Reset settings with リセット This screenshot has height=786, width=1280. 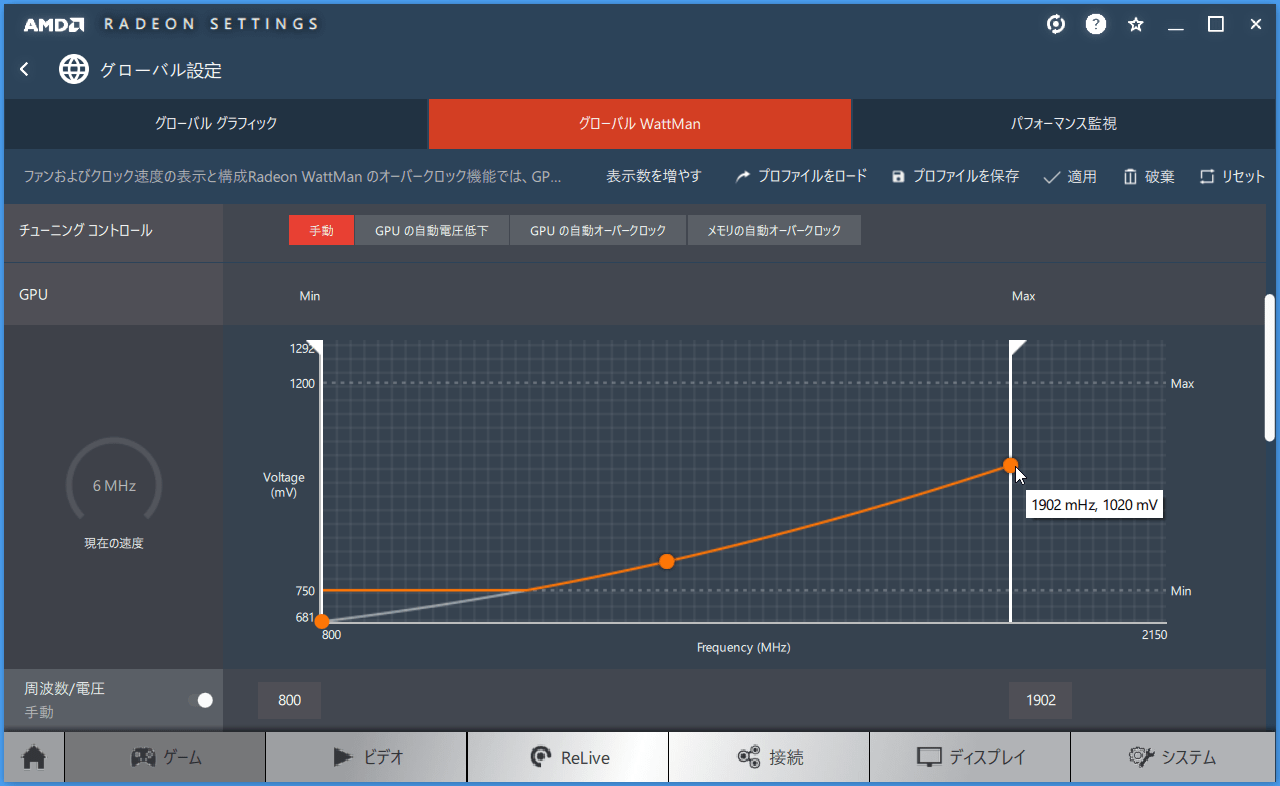(1232, 176)
